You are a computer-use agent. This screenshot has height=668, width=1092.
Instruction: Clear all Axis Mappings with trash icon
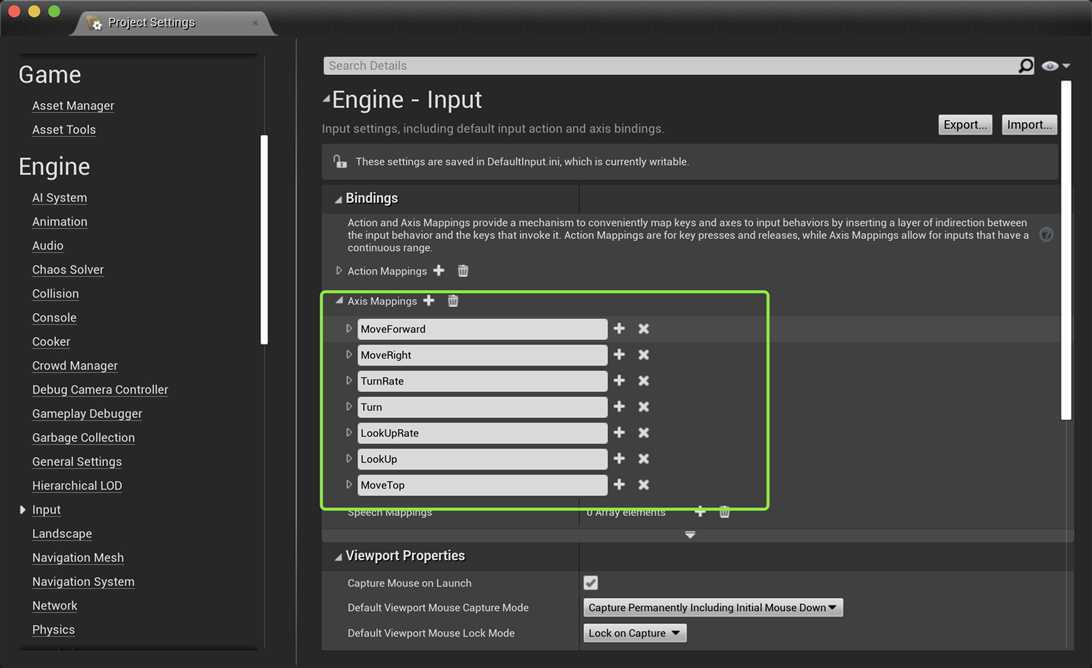[453, 300]
